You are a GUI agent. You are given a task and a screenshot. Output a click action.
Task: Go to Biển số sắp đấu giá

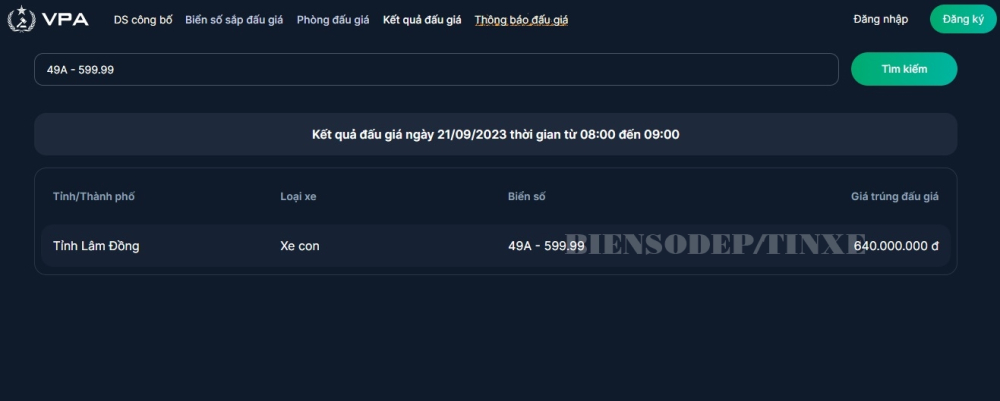point(234,20)
